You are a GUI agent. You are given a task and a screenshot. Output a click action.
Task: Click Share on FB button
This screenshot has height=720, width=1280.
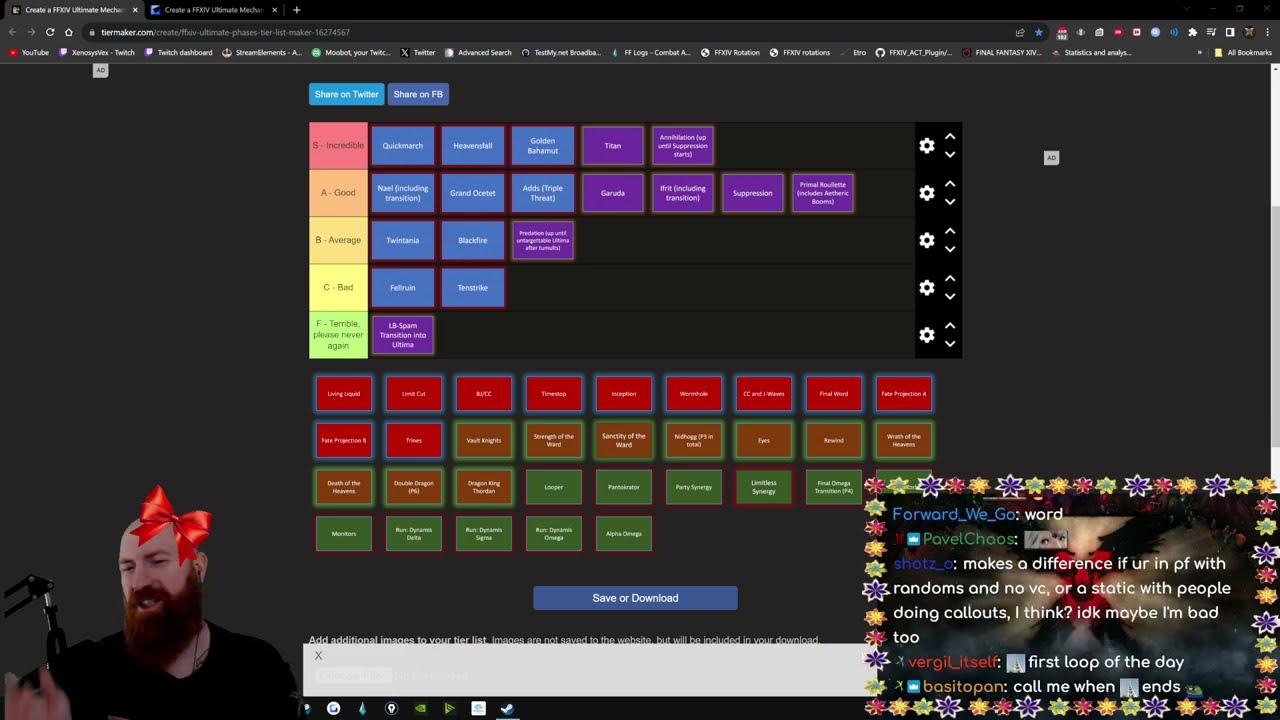point(418,94)
